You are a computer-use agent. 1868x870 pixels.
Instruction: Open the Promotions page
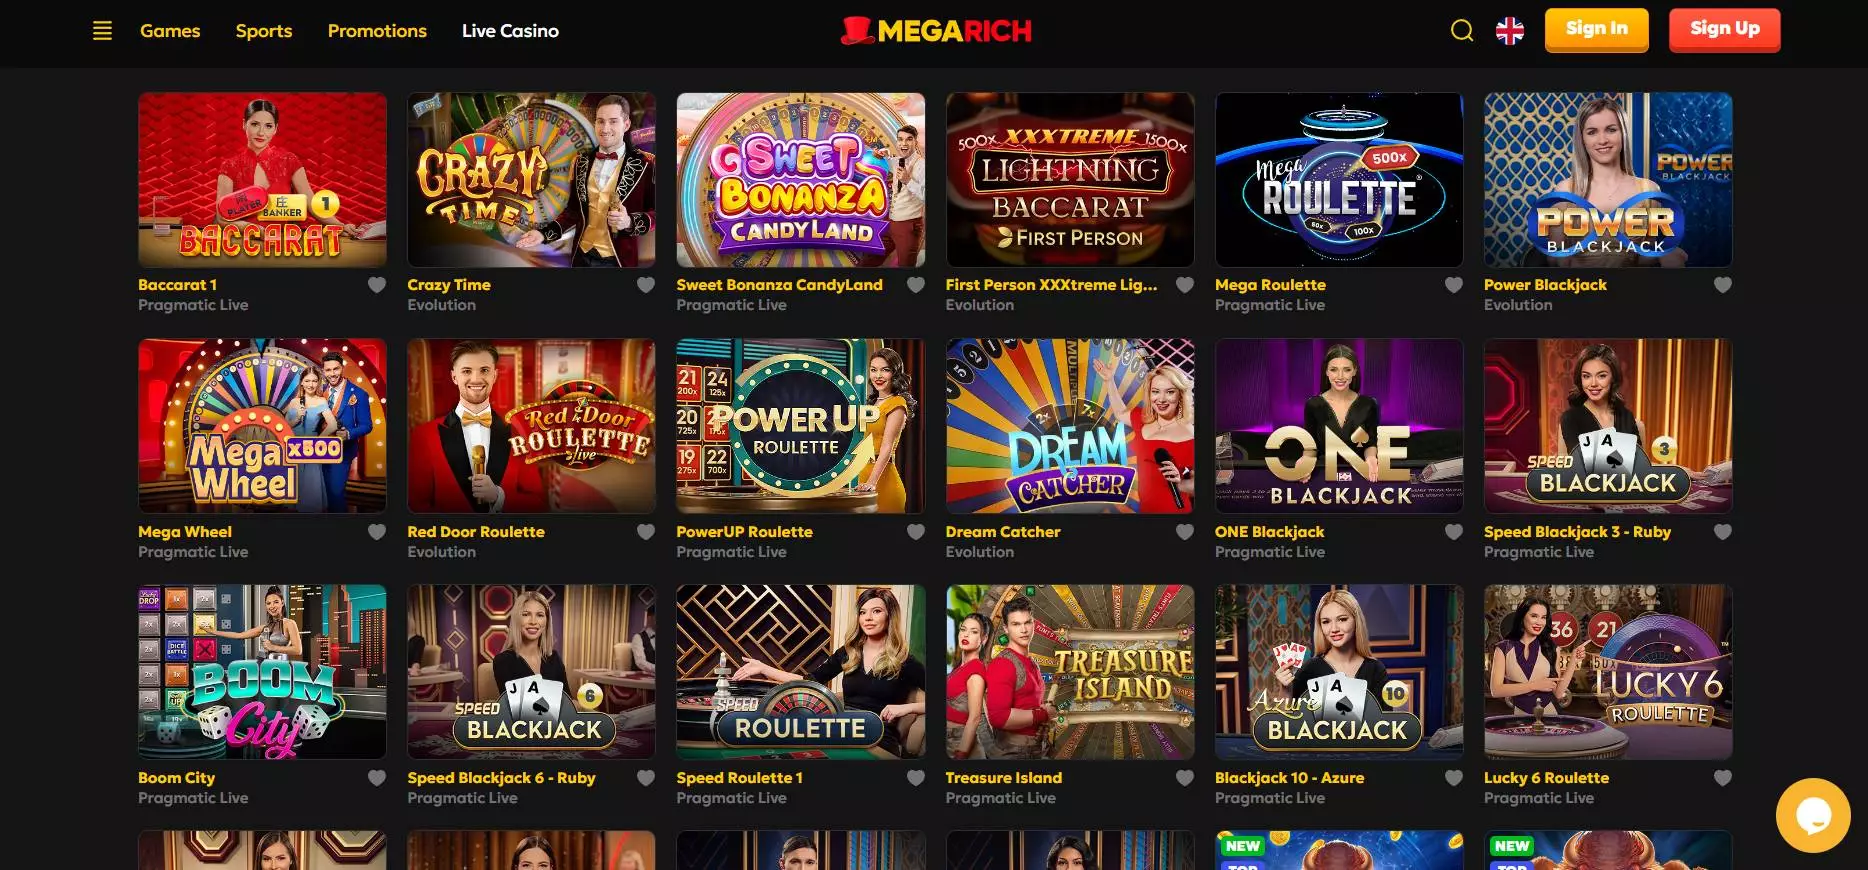point(377,31)
